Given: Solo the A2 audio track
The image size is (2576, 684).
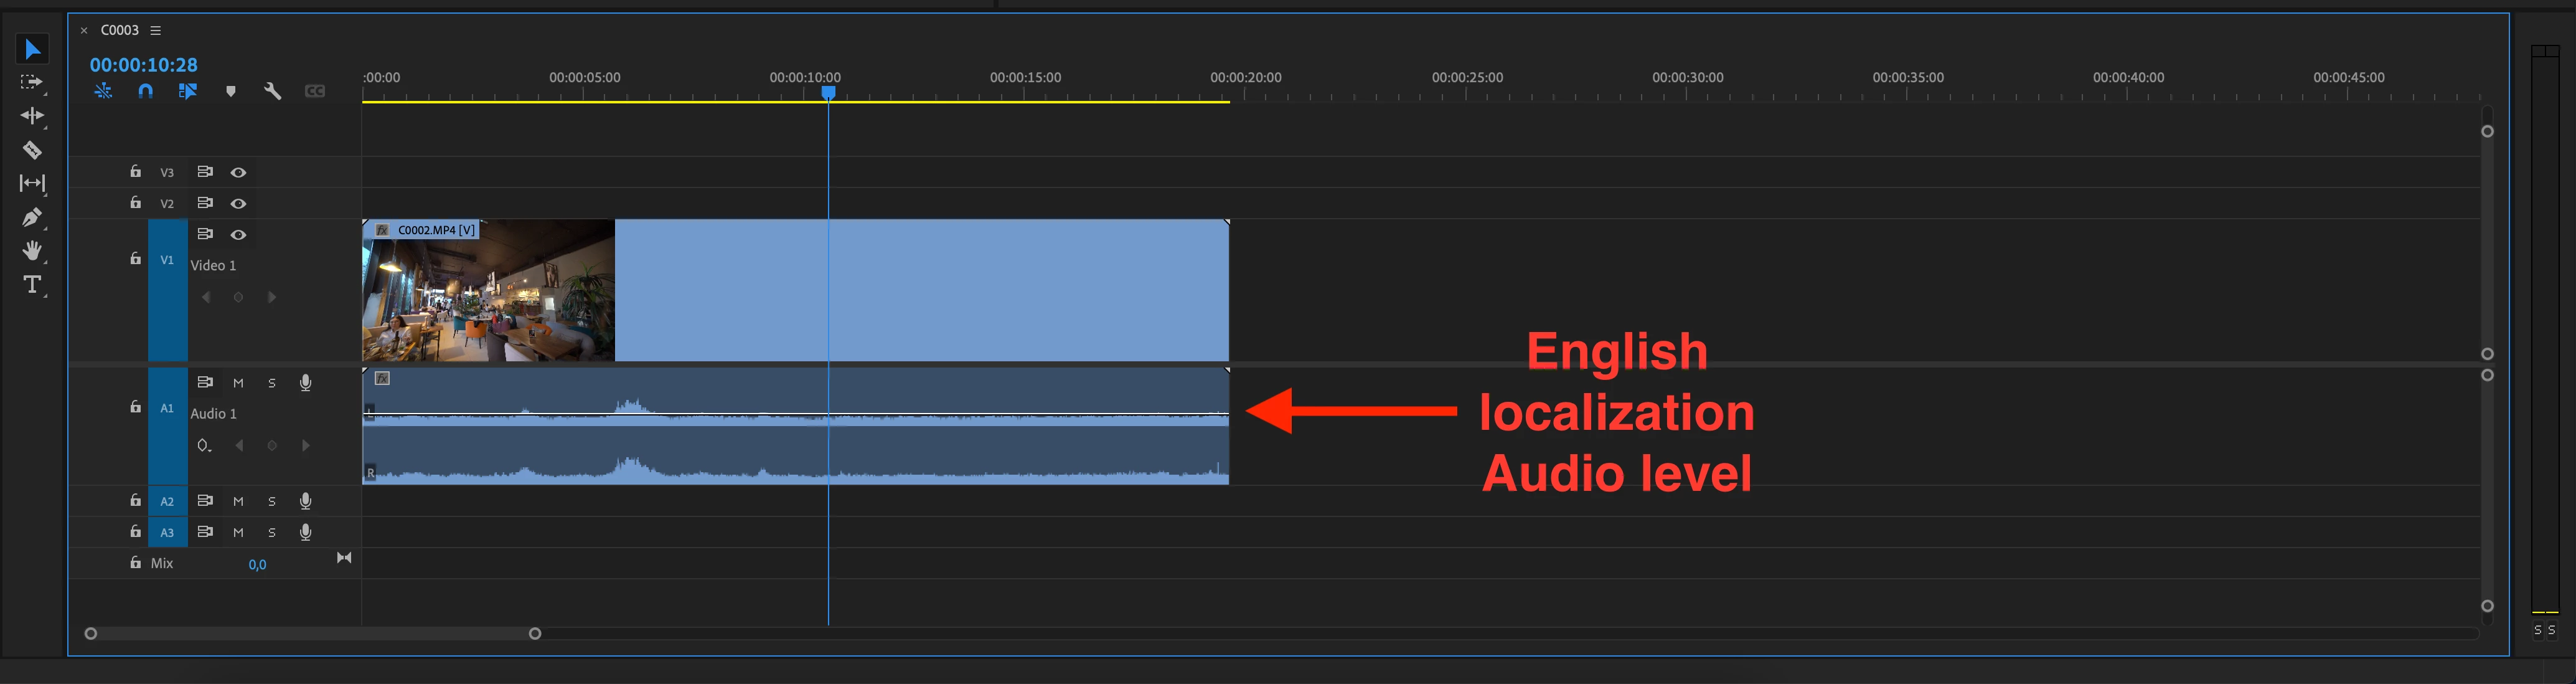Looking at the screenshot, I should 271,501.
